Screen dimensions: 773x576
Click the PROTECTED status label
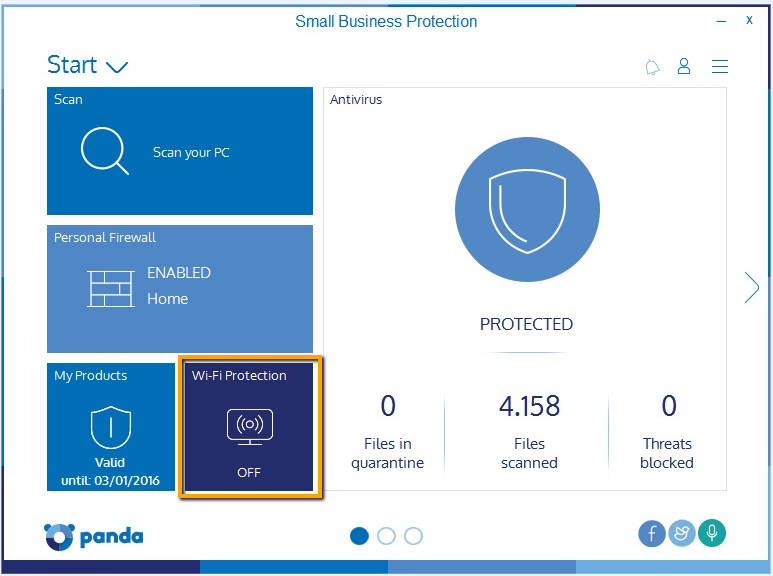coord(527,324)
